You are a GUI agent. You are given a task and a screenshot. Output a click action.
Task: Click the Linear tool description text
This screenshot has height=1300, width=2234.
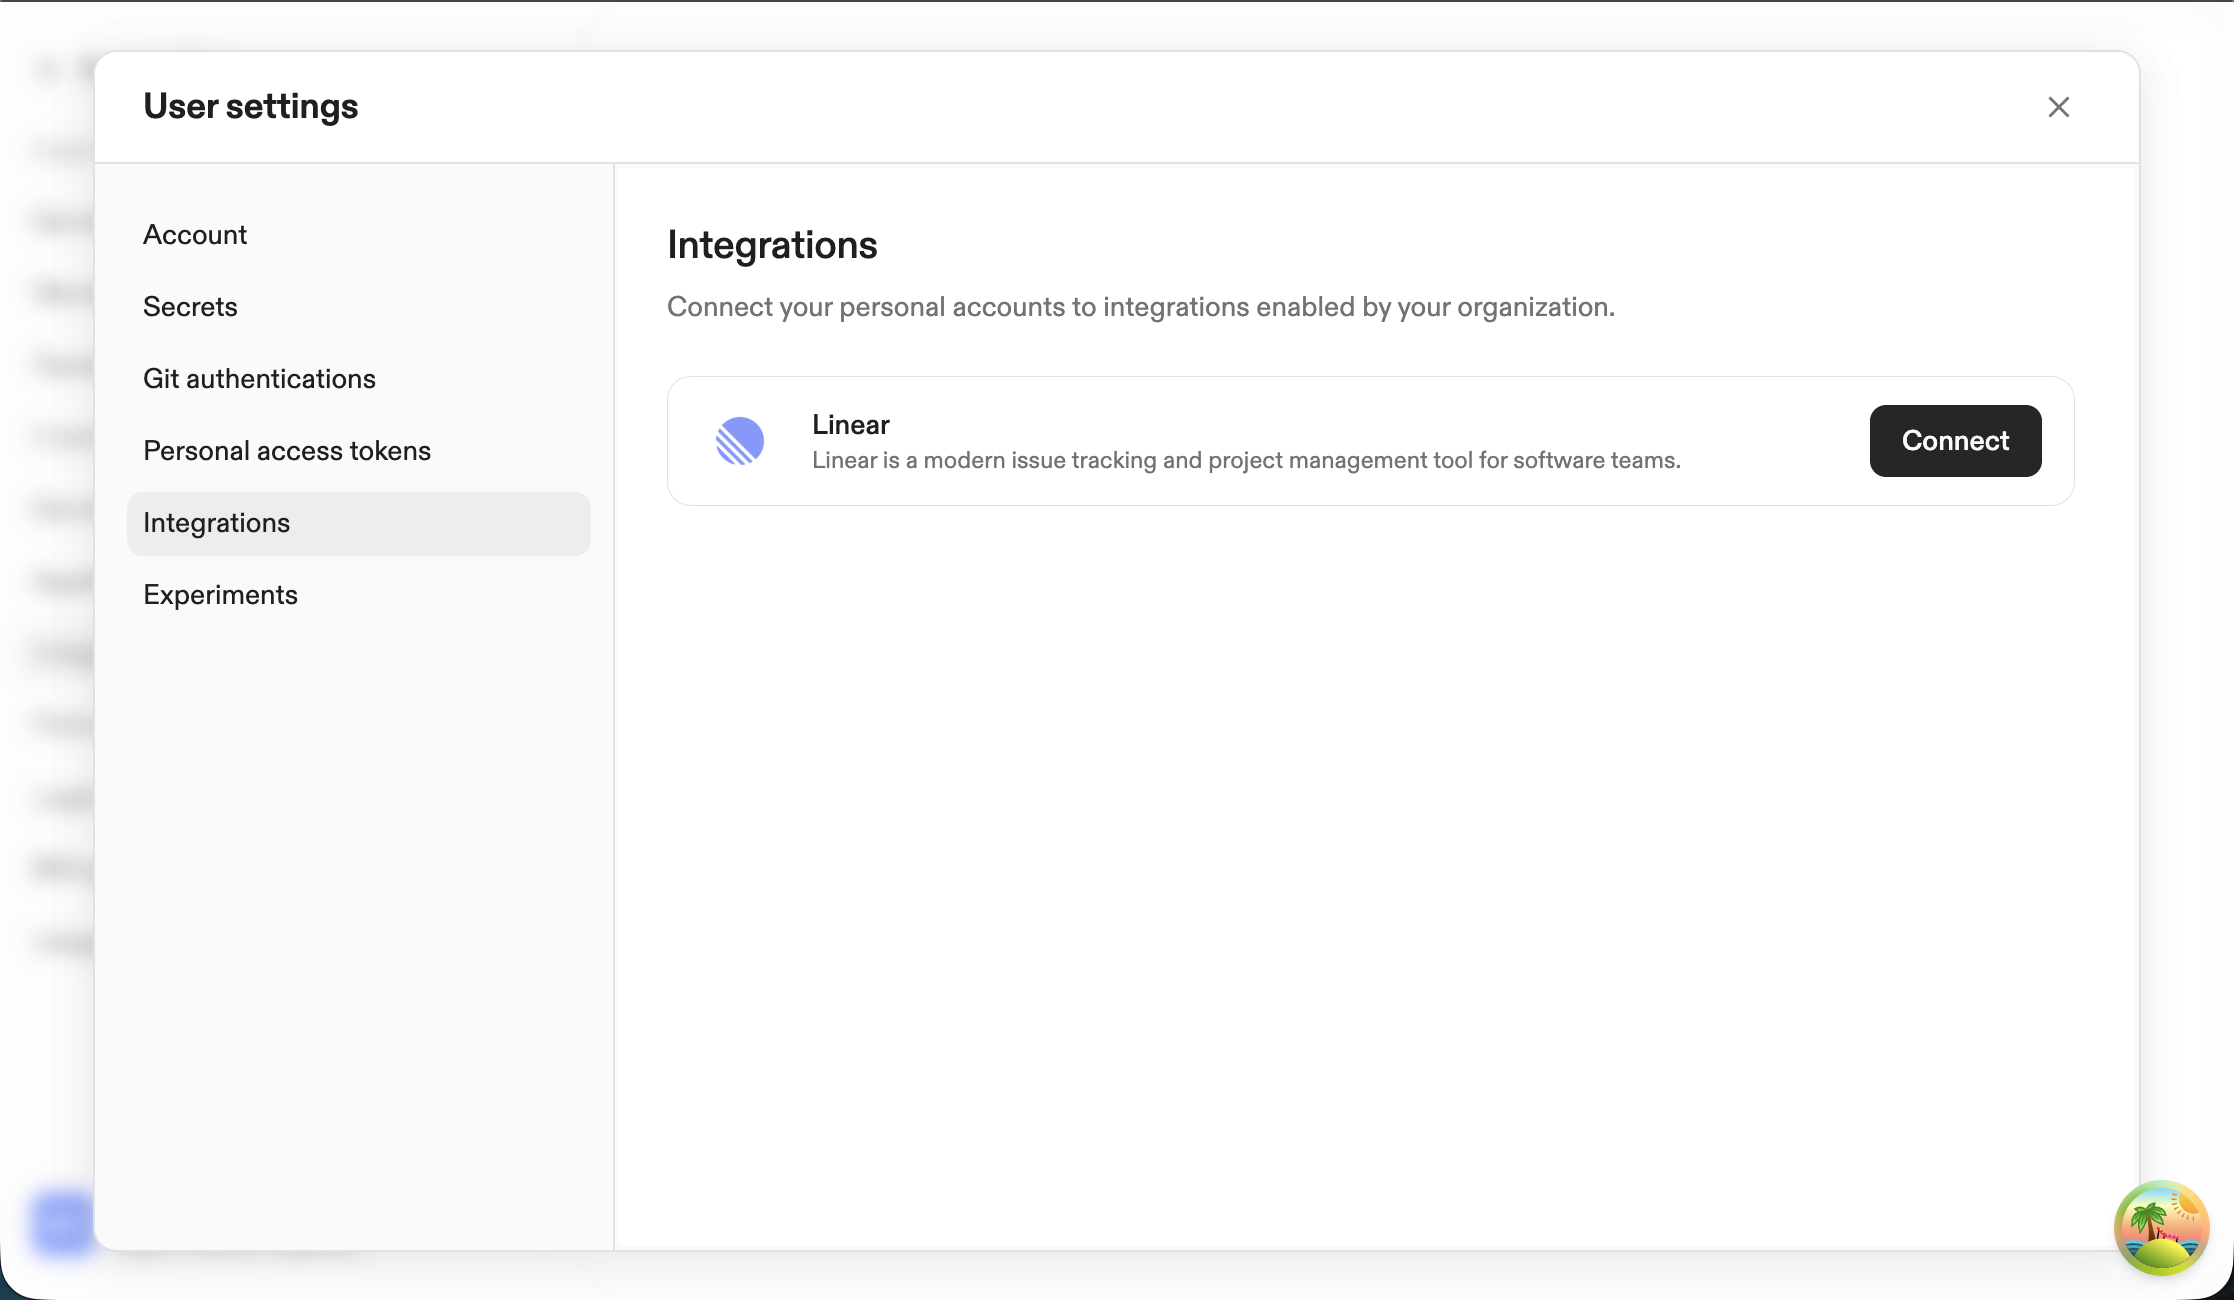(1247, 460)
